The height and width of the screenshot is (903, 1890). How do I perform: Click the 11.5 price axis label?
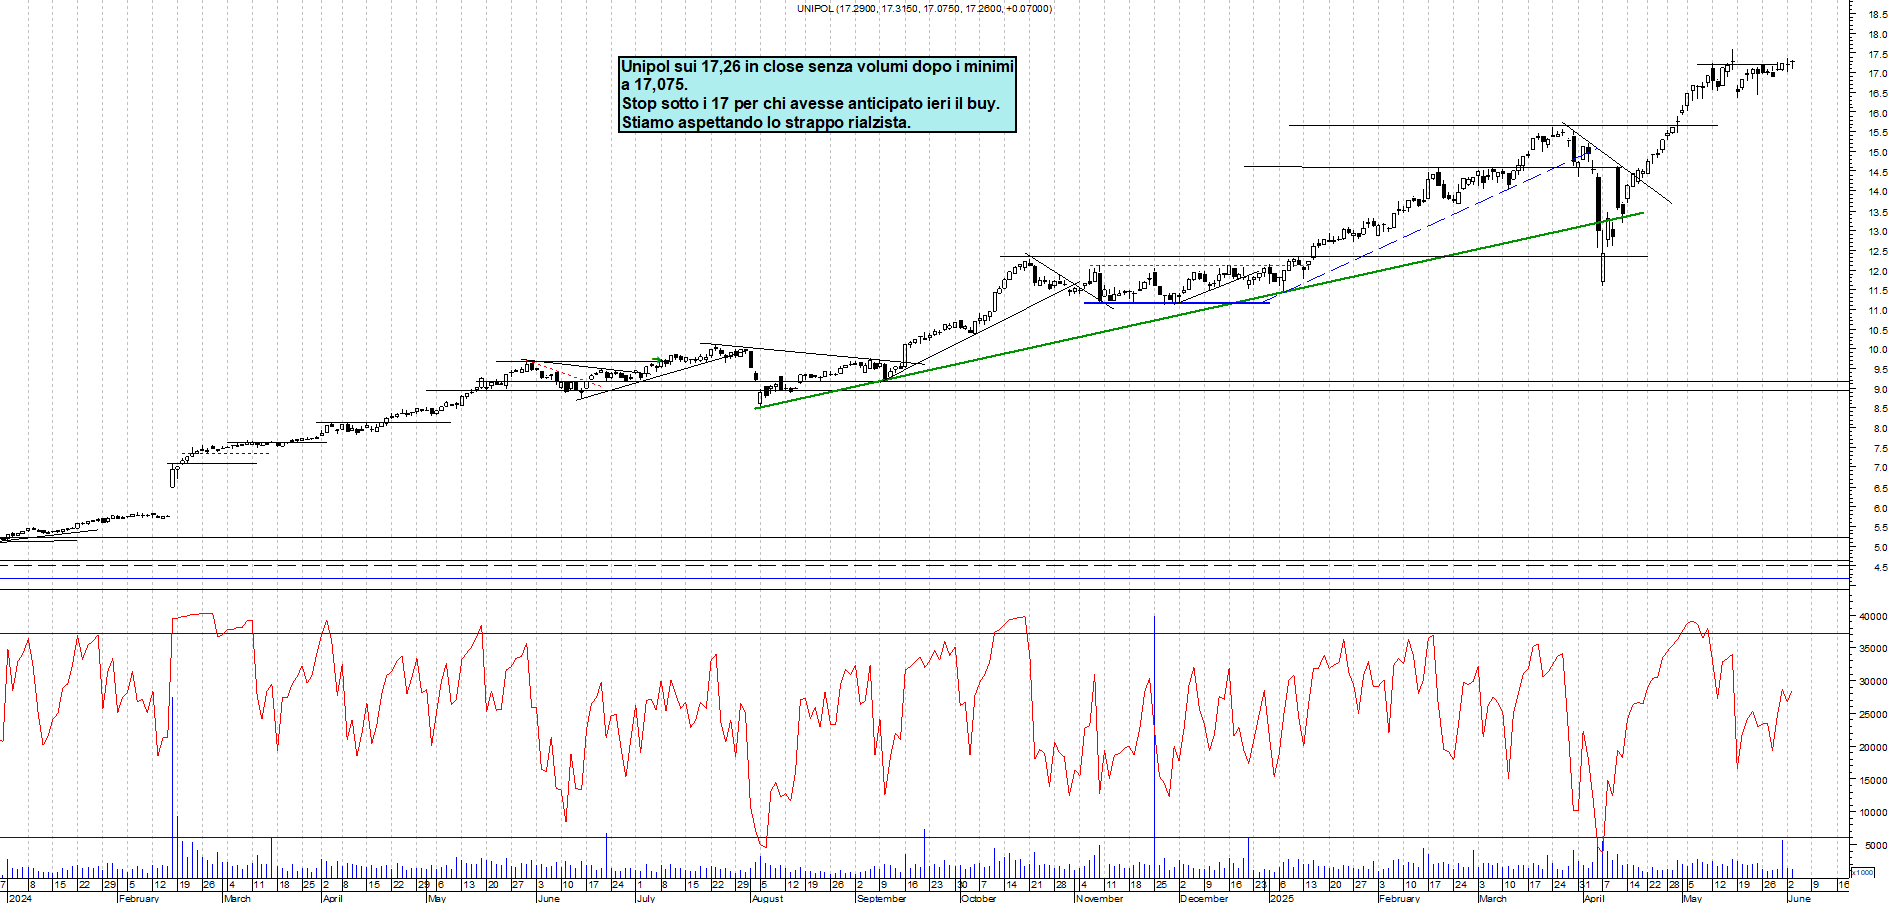[1878, 291]
